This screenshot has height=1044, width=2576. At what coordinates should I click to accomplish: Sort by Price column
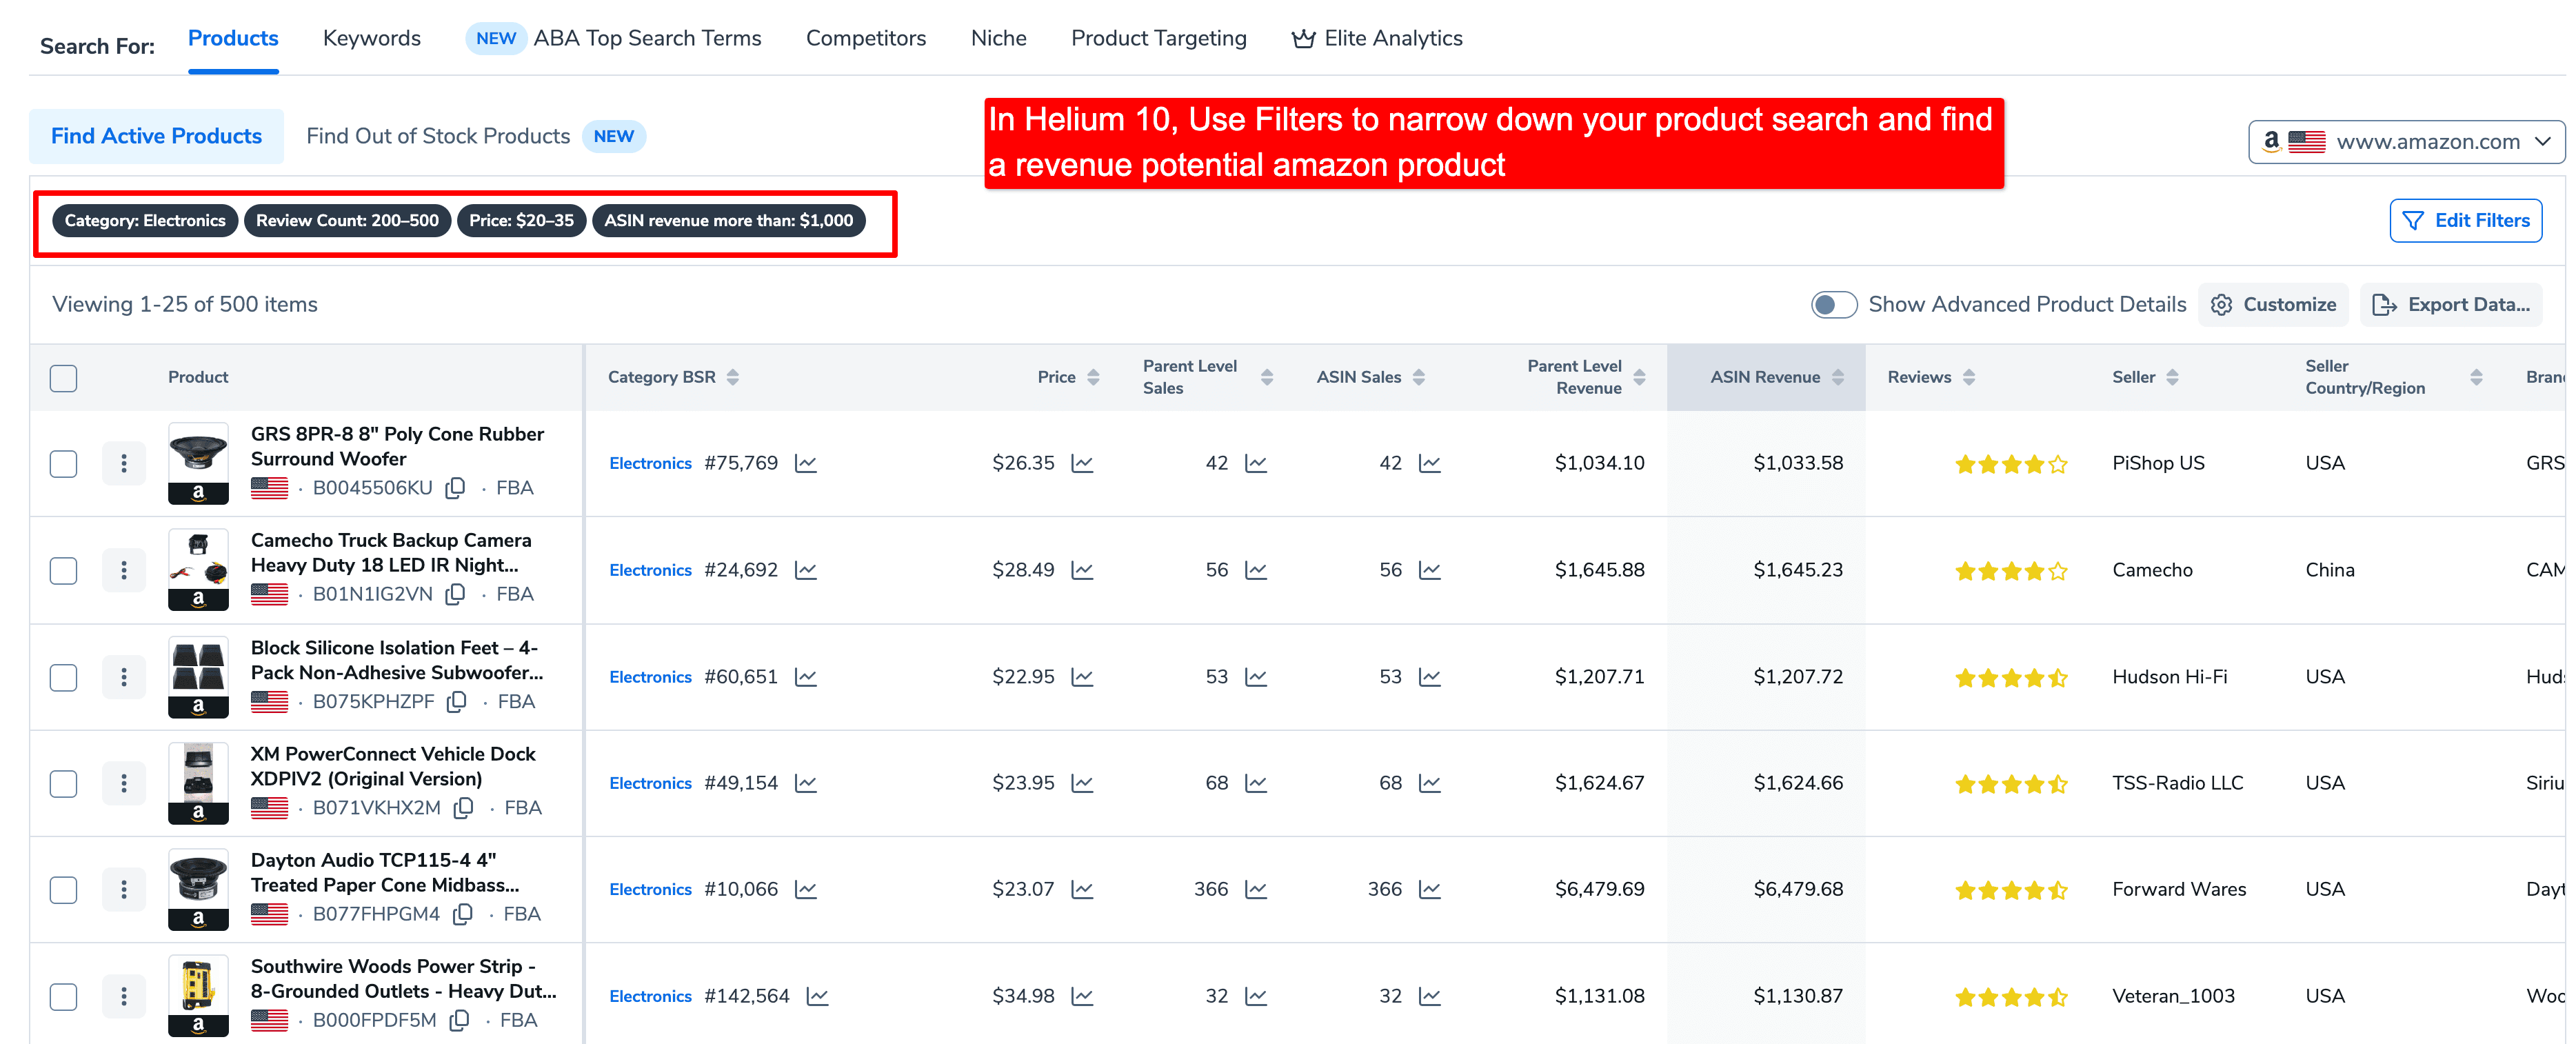[x=1093, y=377]
